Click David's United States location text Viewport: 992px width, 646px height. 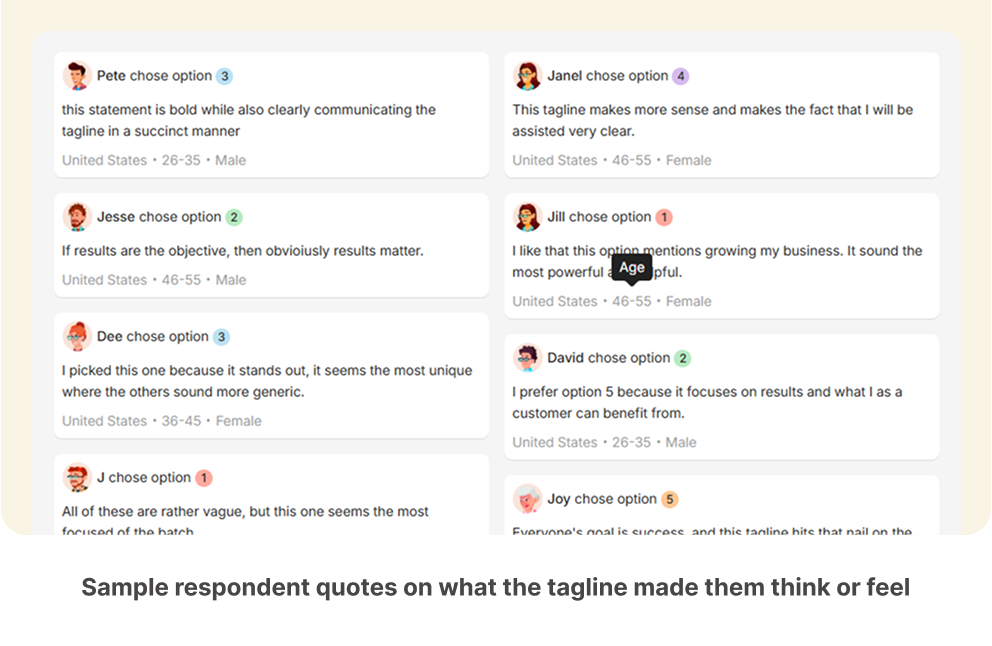click(555, 443)
